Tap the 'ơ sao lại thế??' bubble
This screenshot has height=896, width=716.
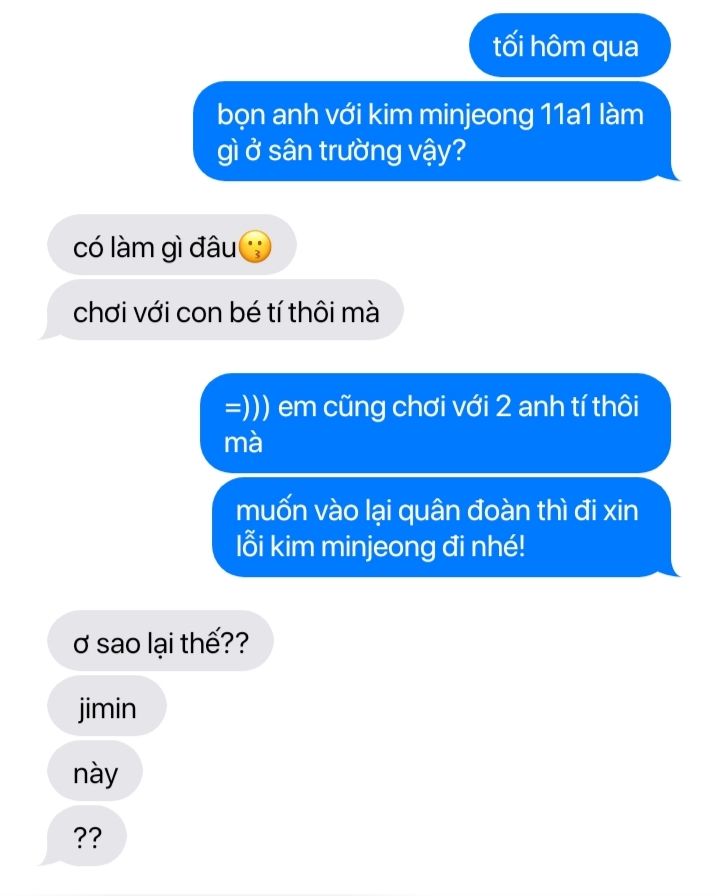[161, 641]
